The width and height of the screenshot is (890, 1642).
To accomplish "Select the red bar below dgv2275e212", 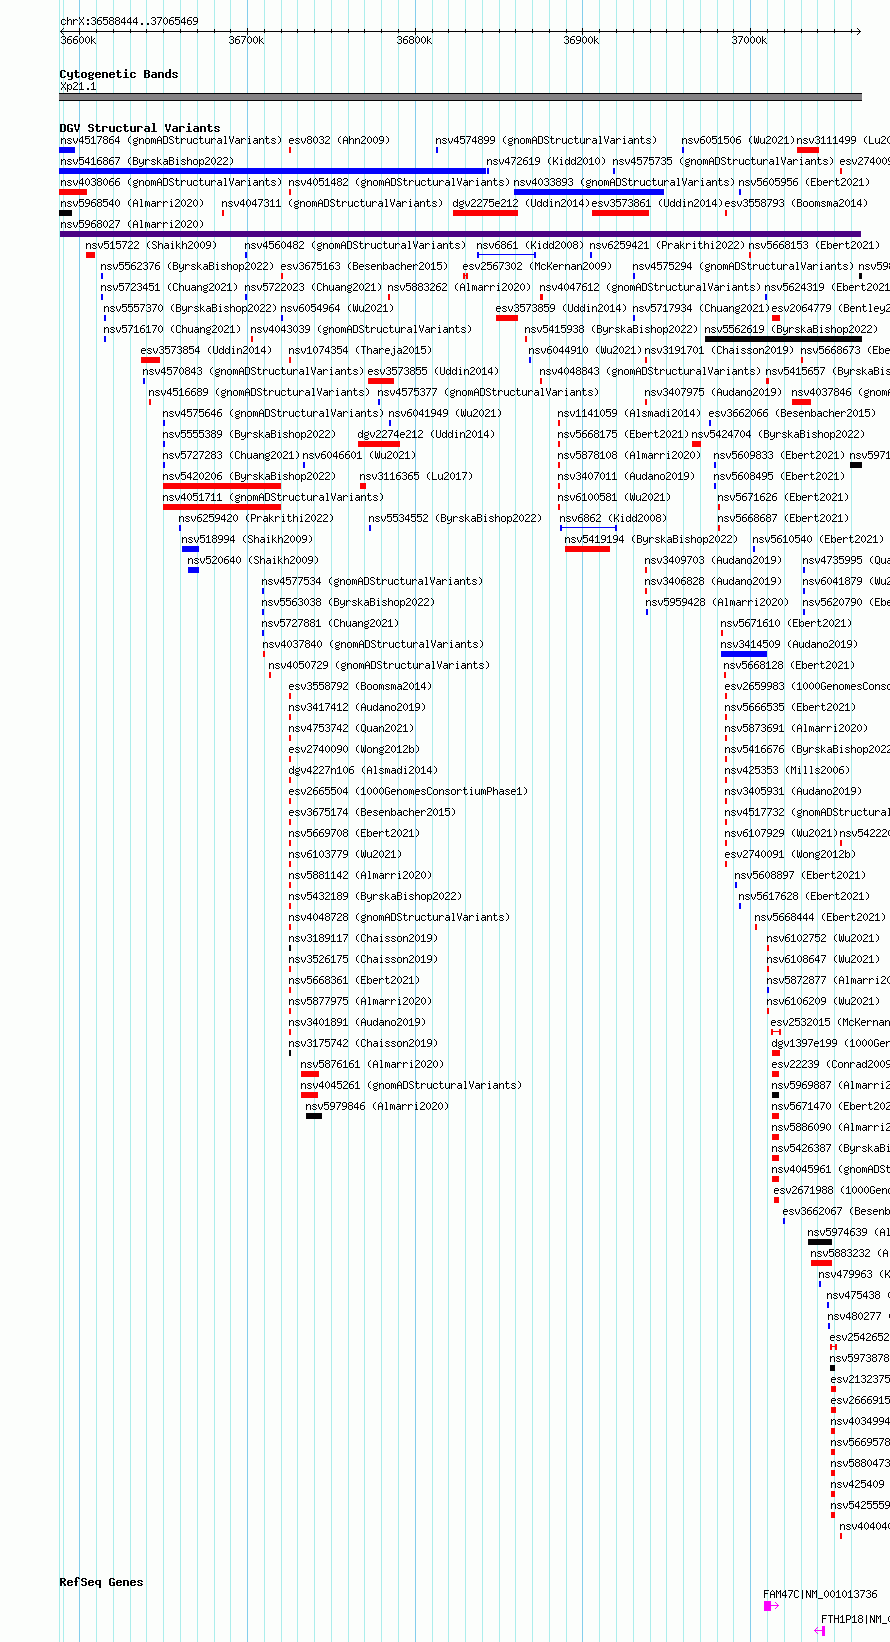I will click(x=485, y=213).
